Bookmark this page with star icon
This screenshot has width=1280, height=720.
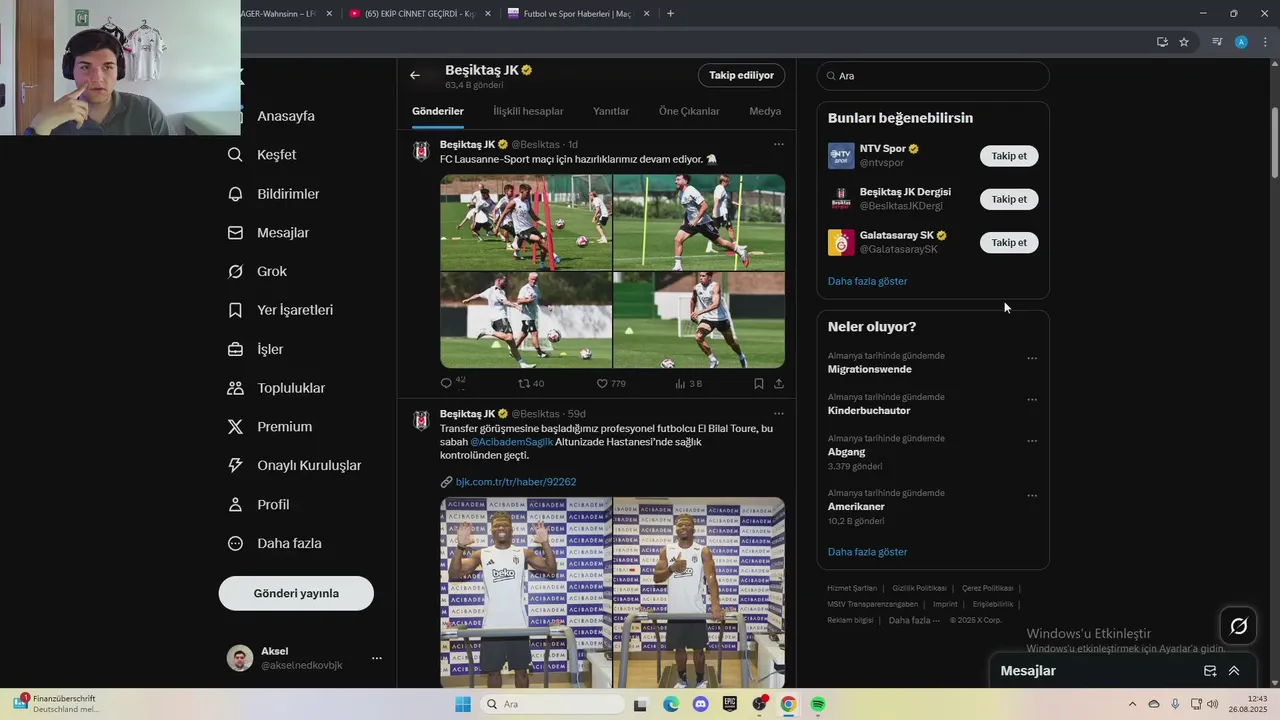point(1184,42)
